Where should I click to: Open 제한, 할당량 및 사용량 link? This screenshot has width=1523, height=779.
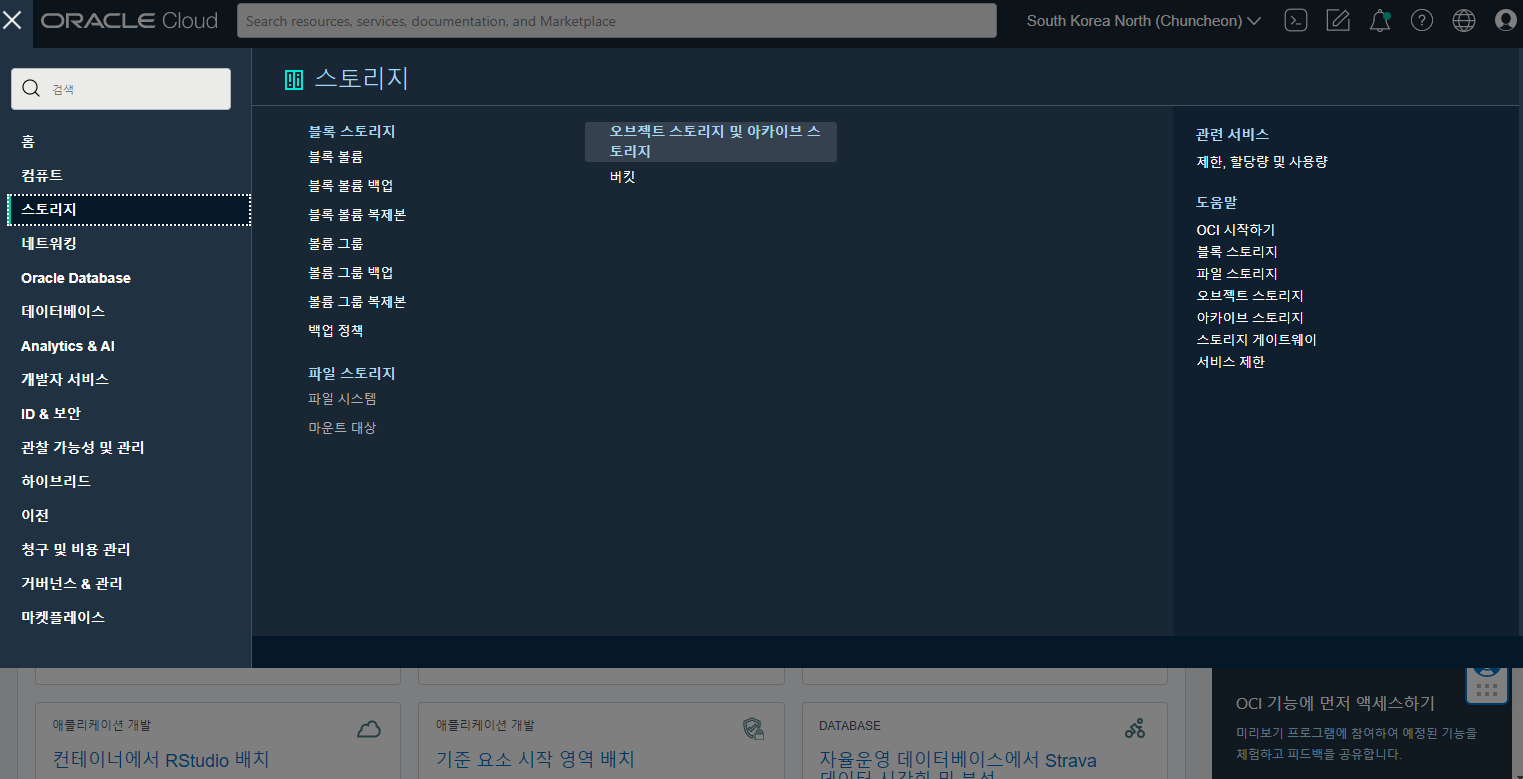pyautogui.click(x=1262, y=161)
